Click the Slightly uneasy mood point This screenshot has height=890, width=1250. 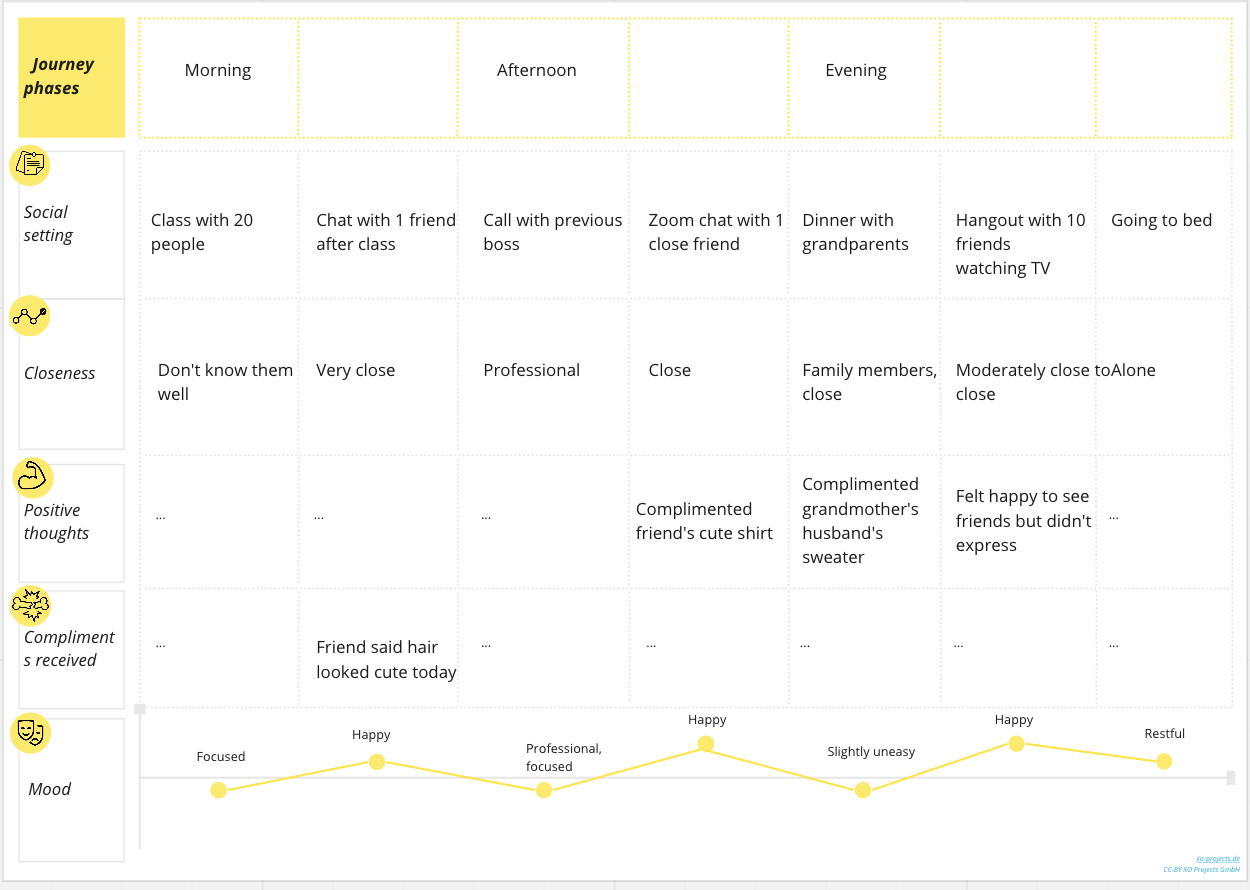(x=863, y=790)
